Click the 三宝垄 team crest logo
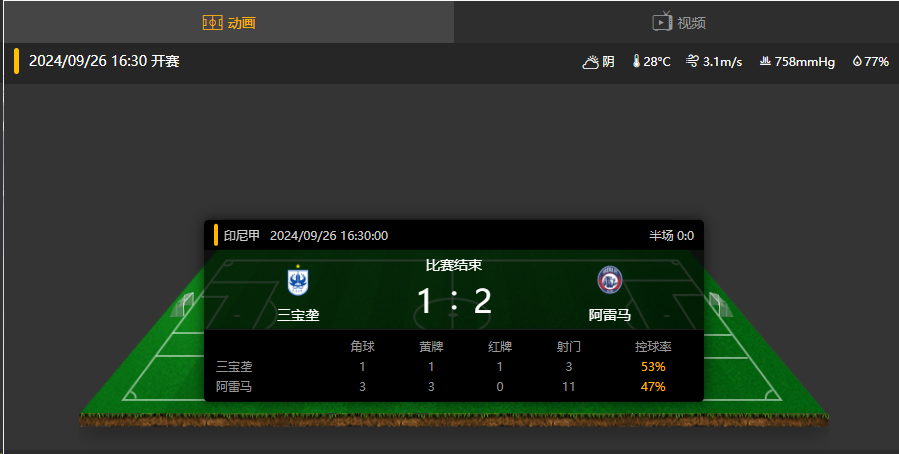The width and height of the screenshot is (899, 454). click(298, 280)
